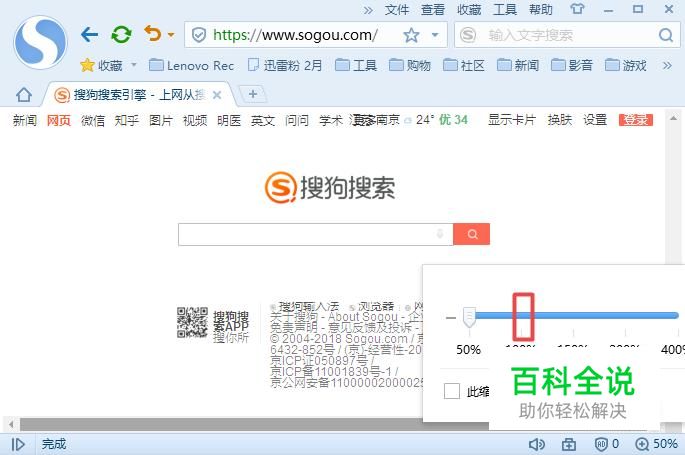Bookmark page with the star icon
Viewport: 685px width, 455px height.
pos(411,35)
